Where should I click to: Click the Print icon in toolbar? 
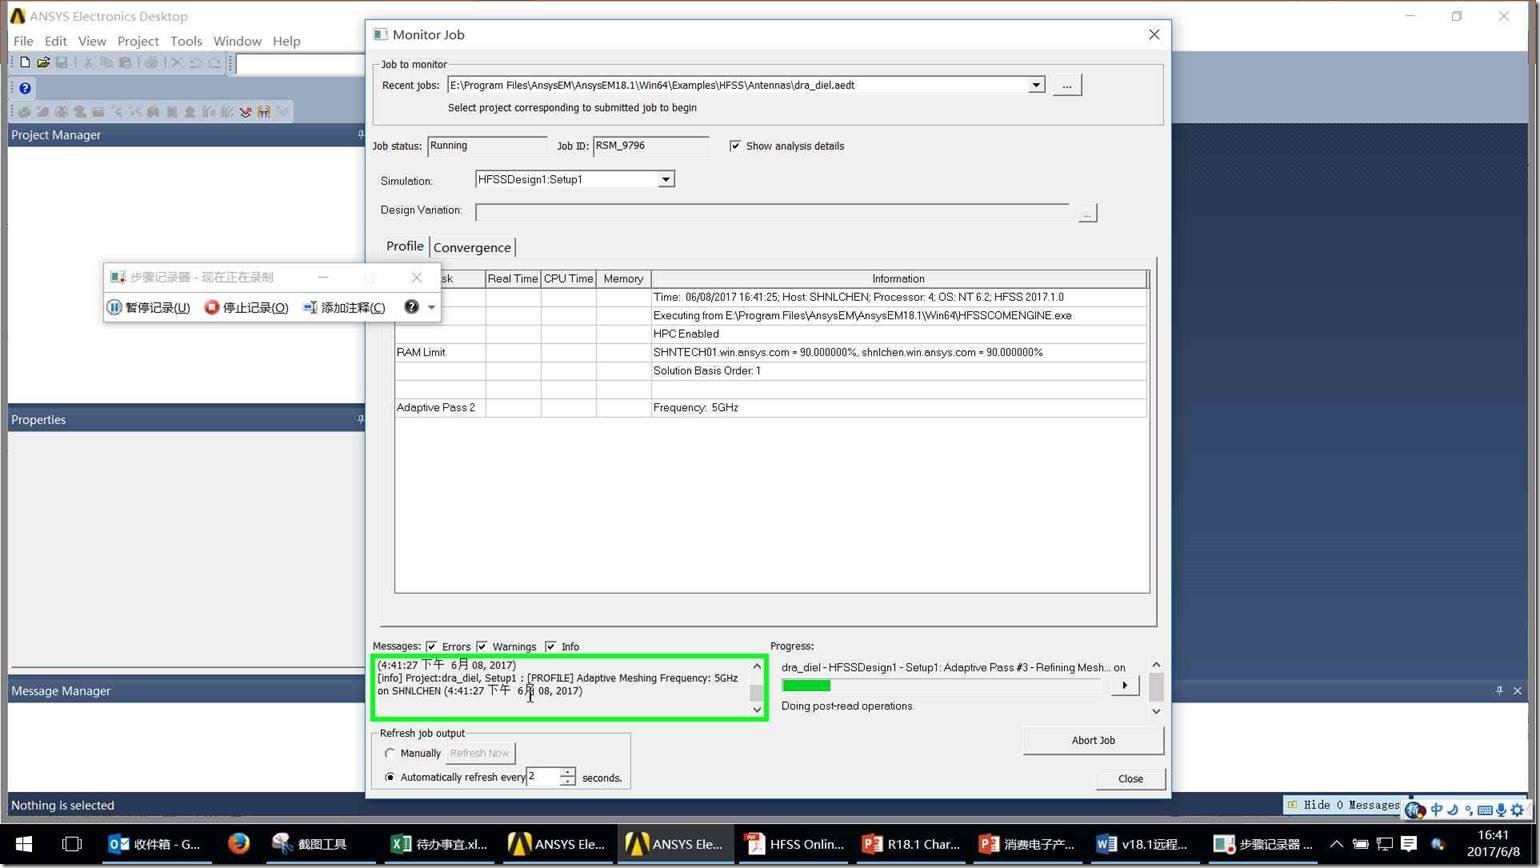[151, 63]
